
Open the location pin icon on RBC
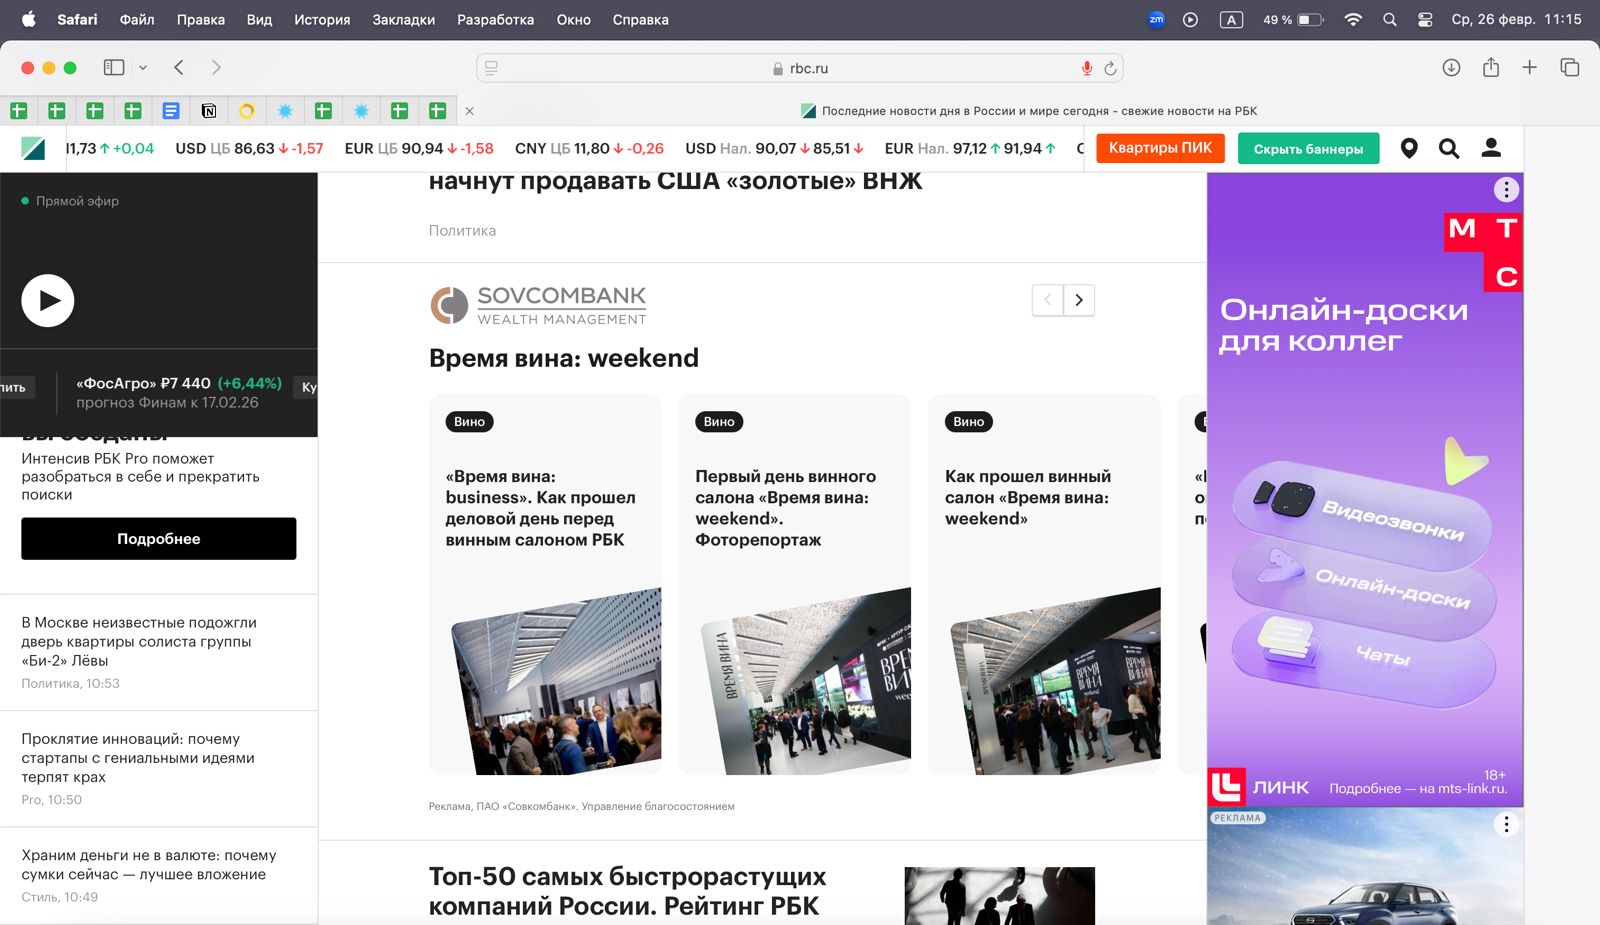click(1409, 148)
